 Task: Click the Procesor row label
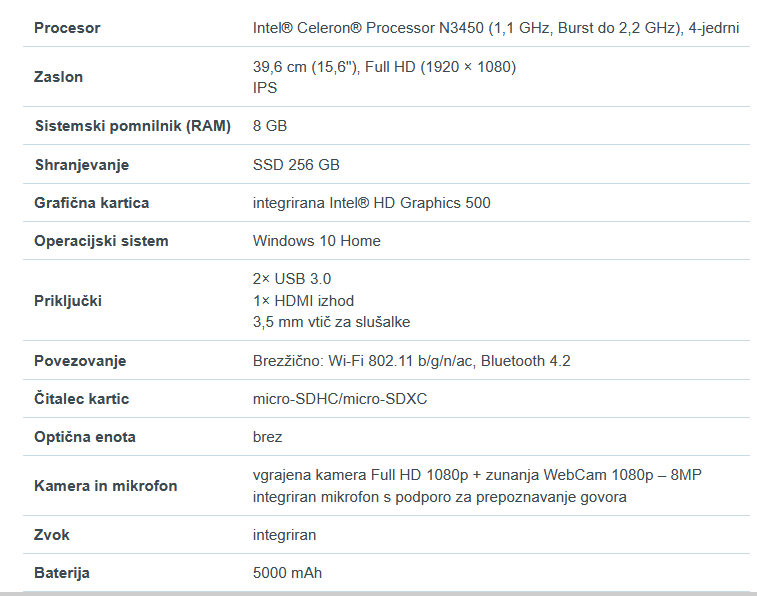pos(67,28)
